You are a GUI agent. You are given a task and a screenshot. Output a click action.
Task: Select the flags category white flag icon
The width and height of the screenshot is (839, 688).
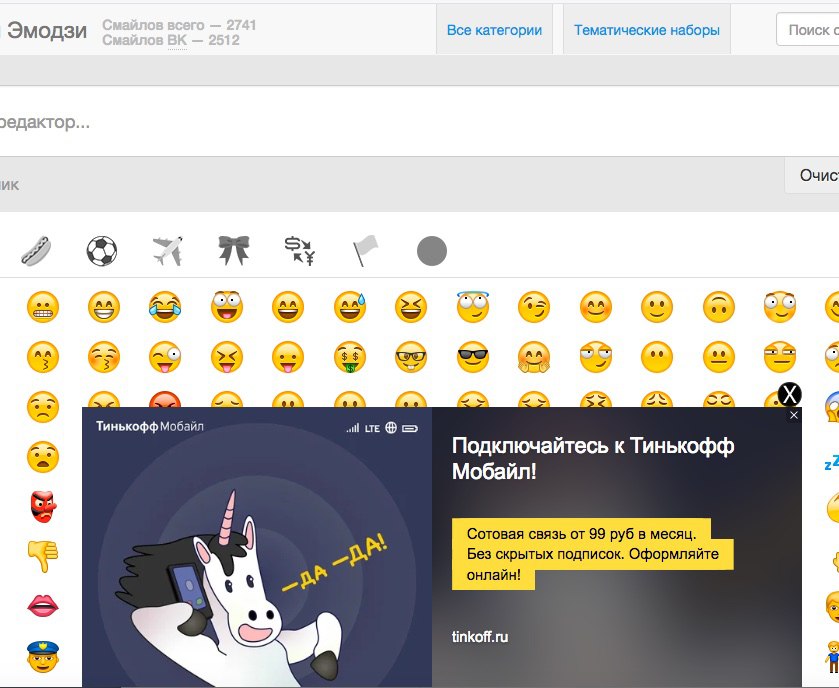(x=365, y=251)
